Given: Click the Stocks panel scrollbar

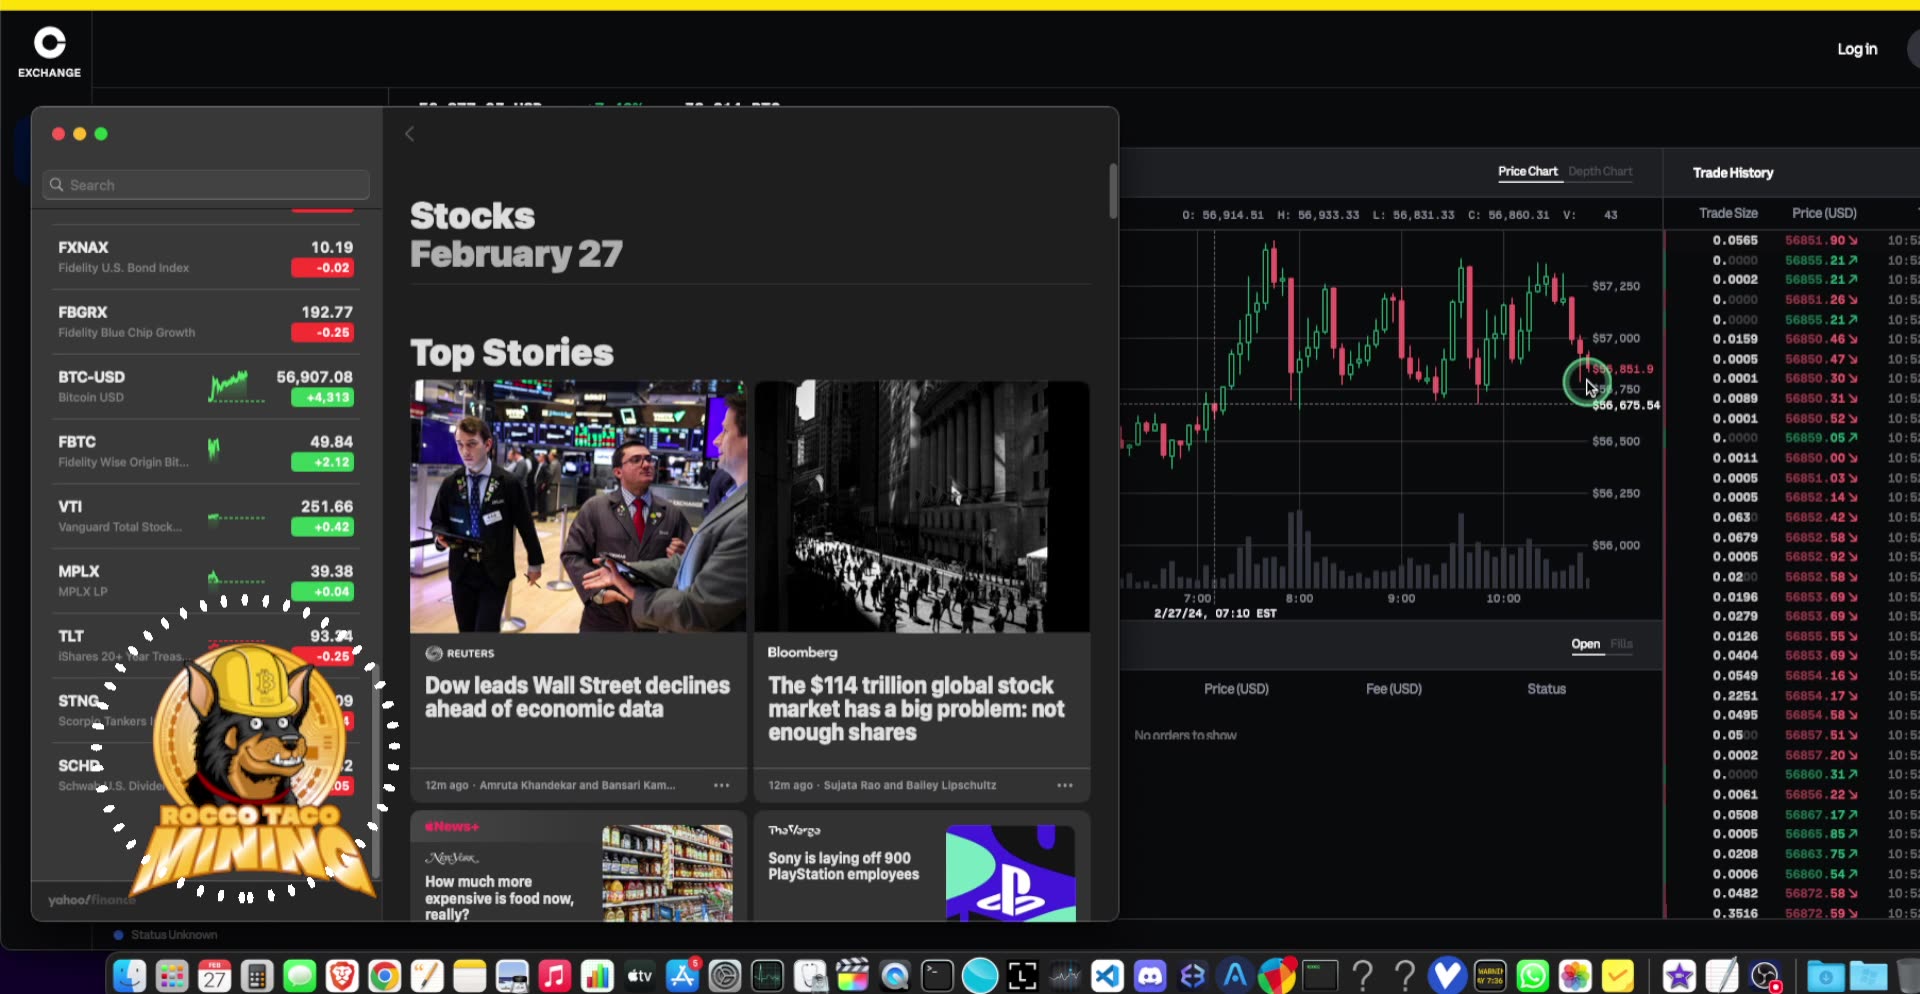Looking at the screenshot, I should [x=1112, y=190].
